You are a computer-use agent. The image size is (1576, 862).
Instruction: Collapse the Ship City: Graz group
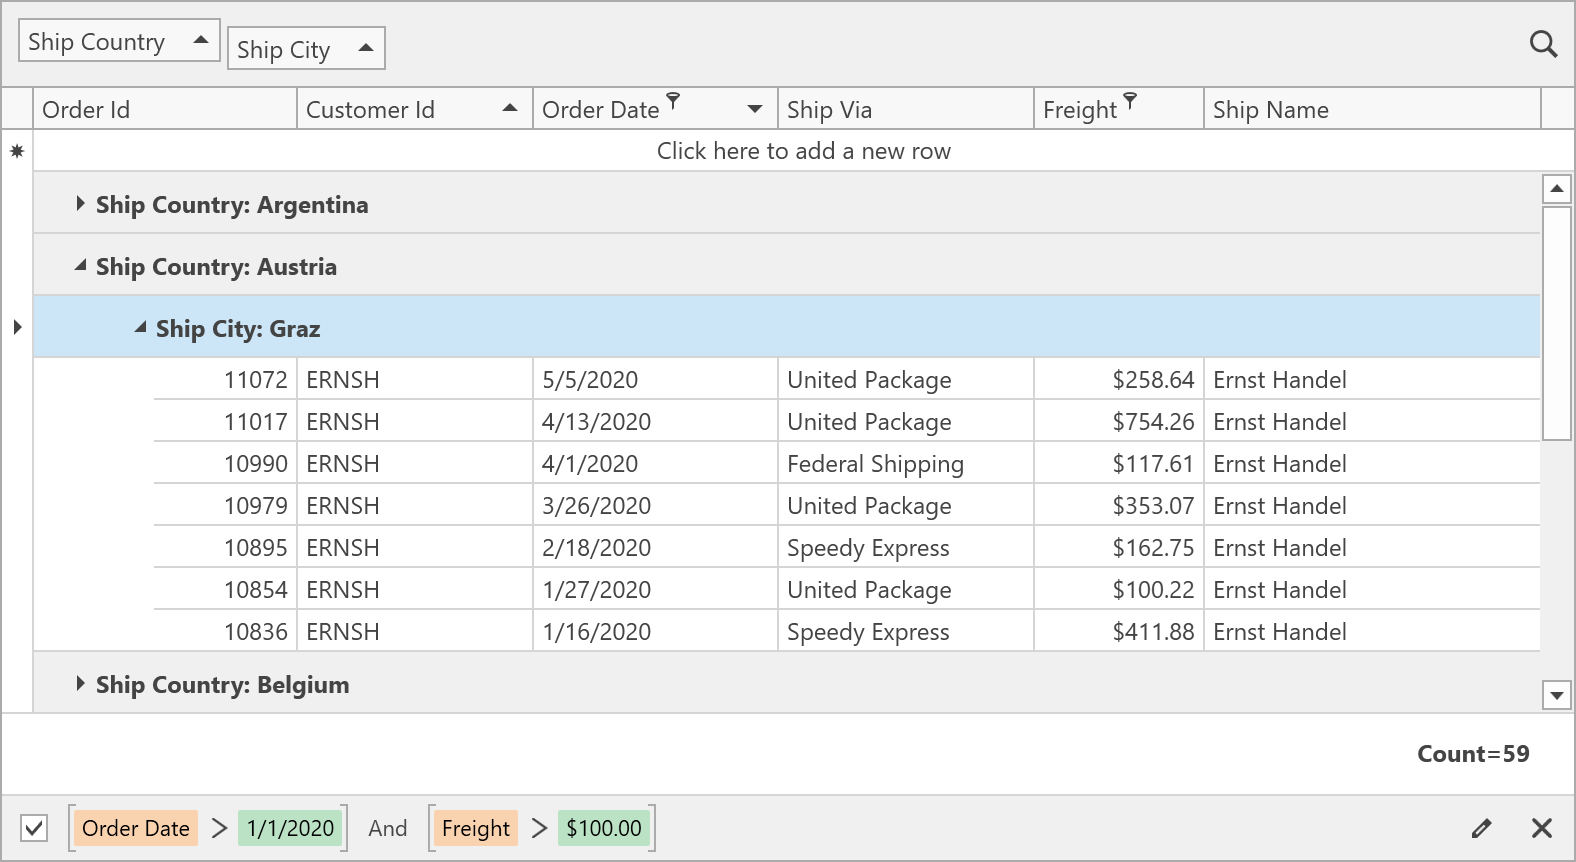click(x=140, y=327)
